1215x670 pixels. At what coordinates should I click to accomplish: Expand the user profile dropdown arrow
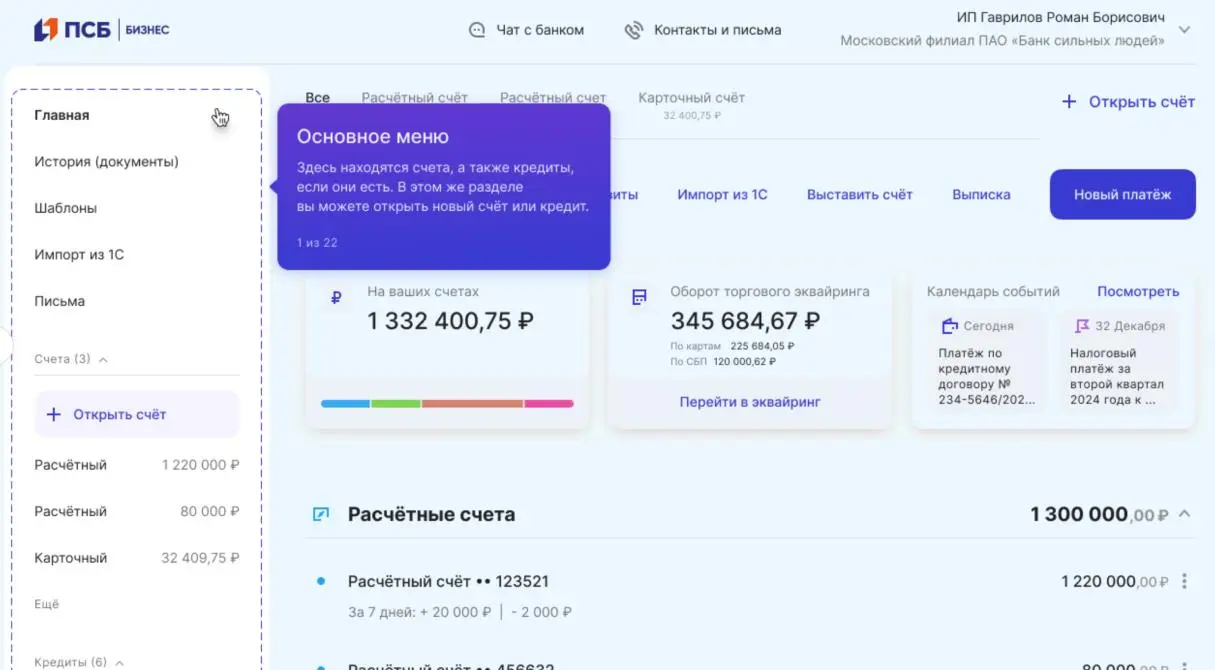click(x=1185, y=30)
